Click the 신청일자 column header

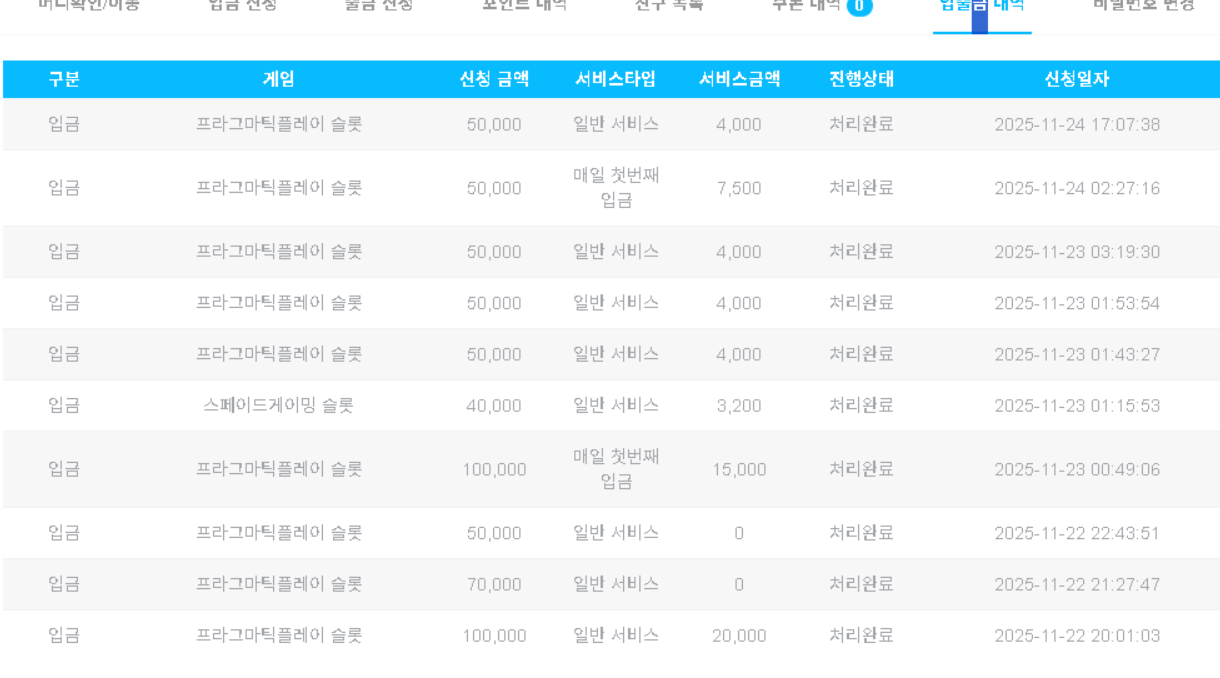tap(1077, 80)
